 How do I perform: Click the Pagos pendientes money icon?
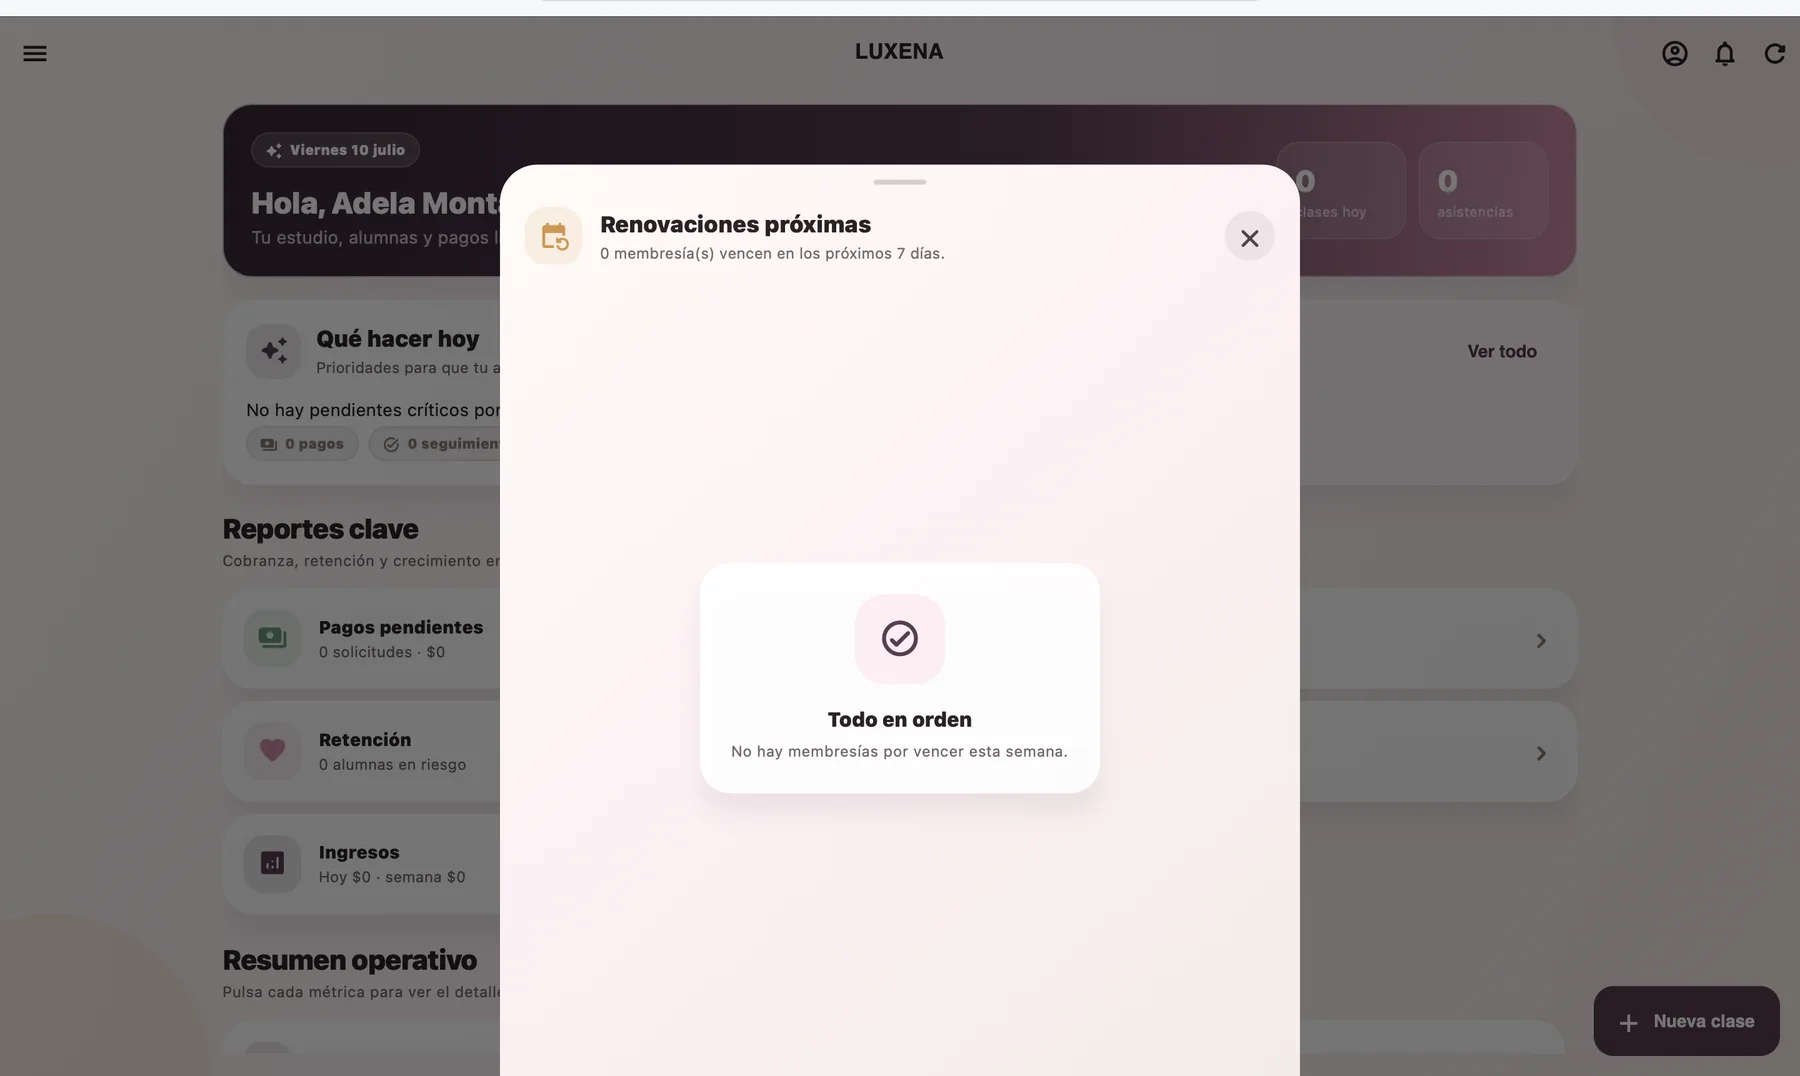(x=272, y=638)
